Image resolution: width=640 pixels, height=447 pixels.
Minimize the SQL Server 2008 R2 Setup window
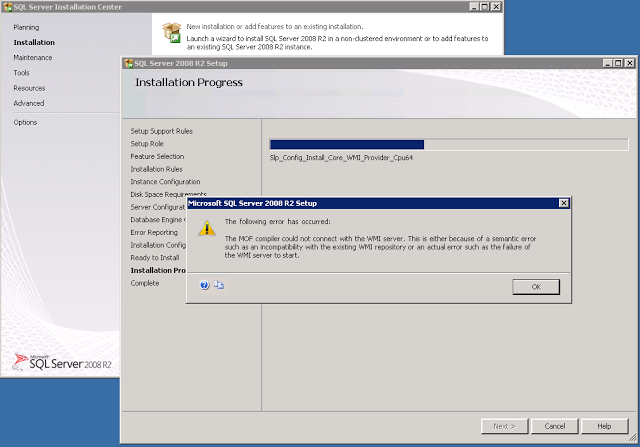pos(607,63)
